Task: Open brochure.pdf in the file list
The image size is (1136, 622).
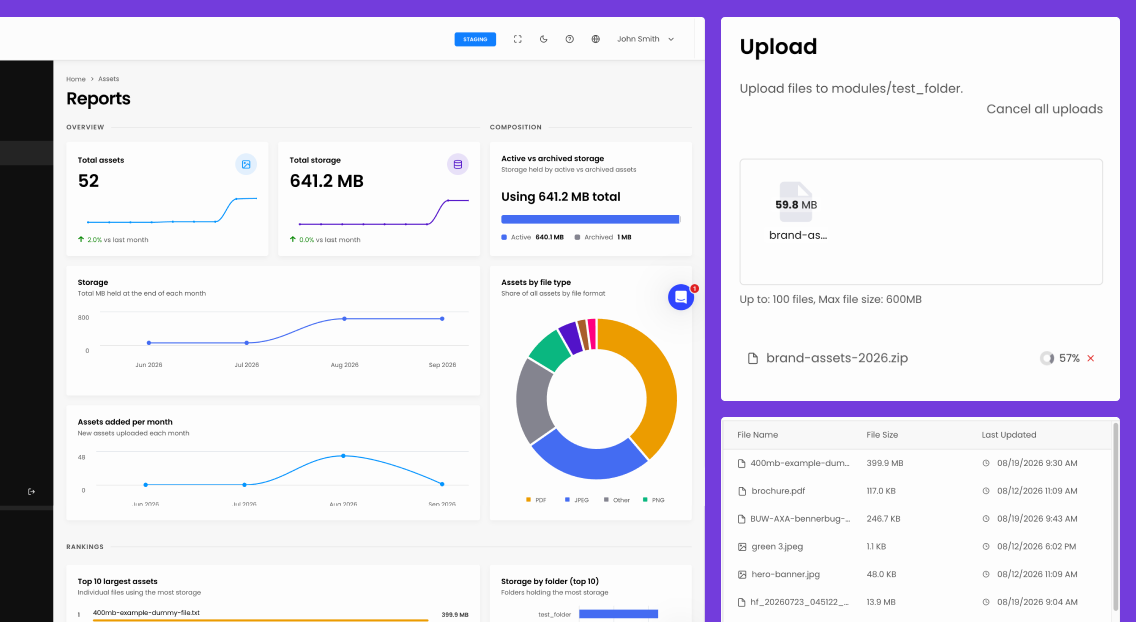Action: pyautogui.click(x=777, y=491)
